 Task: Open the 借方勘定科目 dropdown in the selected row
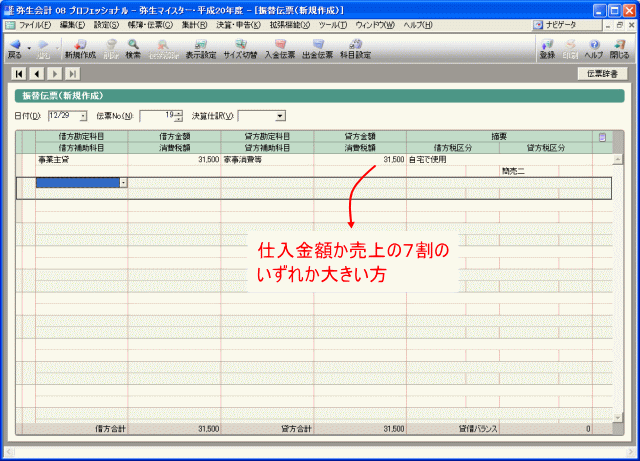(123, 183)
